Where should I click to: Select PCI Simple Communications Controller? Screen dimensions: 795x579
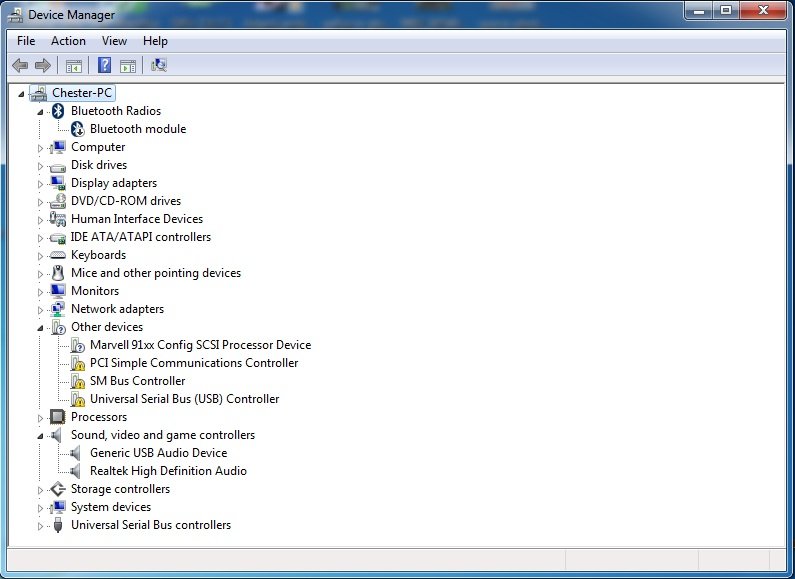194,363
